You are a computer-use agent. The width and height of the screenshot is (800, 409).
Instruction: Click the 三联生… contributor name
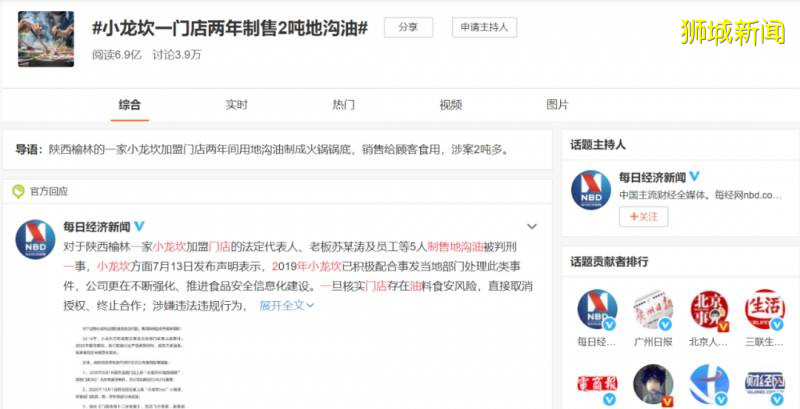(764, 342)
